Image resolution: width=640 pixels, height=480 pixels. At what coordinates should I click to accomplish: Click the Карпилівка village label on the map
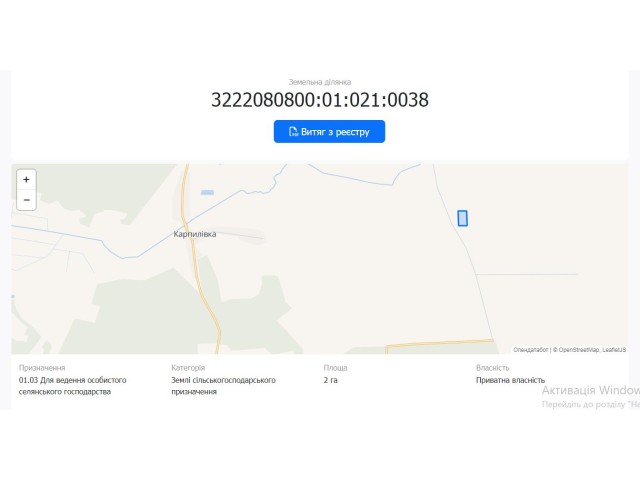point(195,234)
